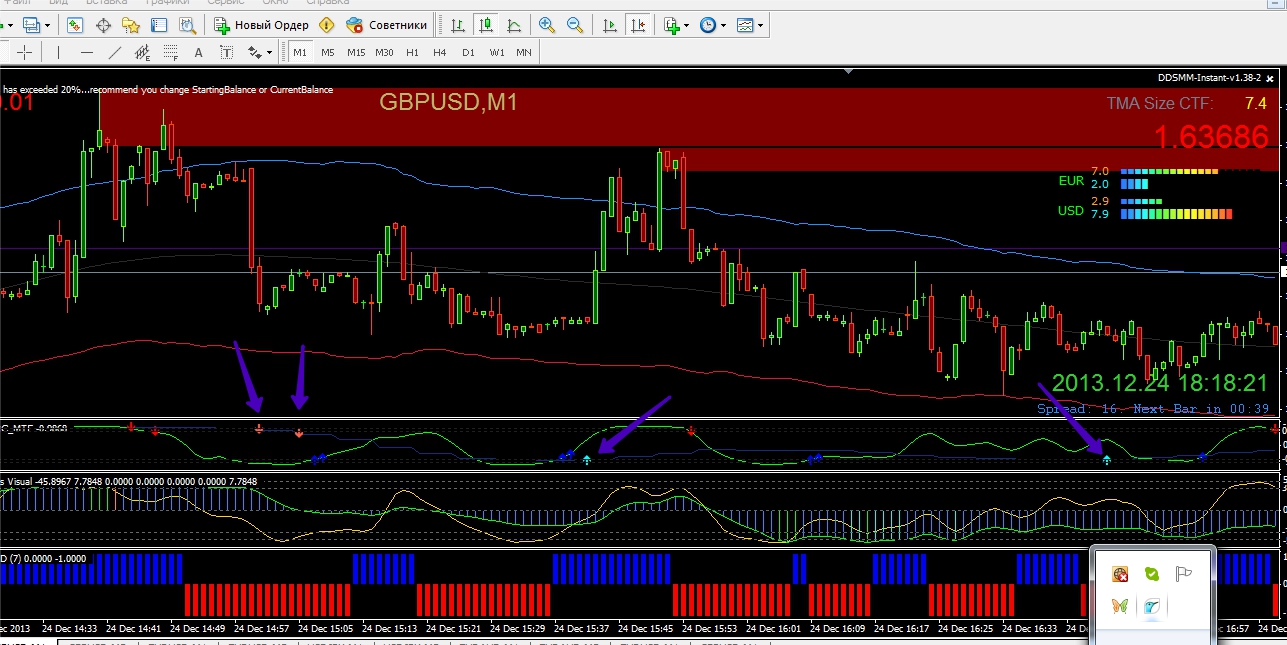Expand the Arrows objects dropdown
Screen dimensions: 1287x645
pyautogui.click(x=269, y=52)
